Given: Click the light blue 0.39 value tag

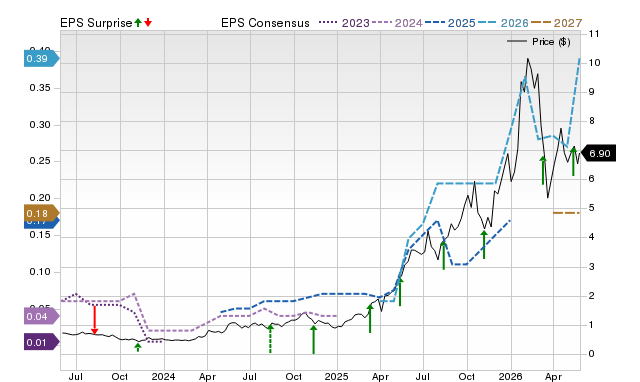Looking at the screenshot, I should tap(41, 59).
